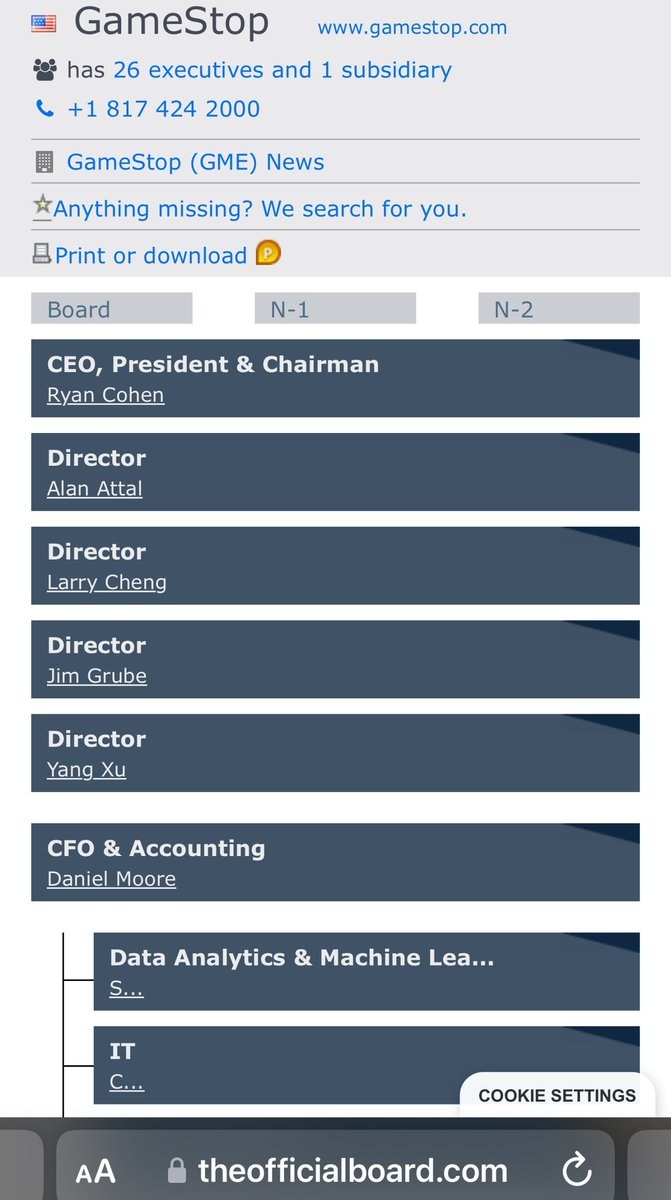Tap the printer icon
This screenshot has height=1200, width=671.
coord(42,255)
